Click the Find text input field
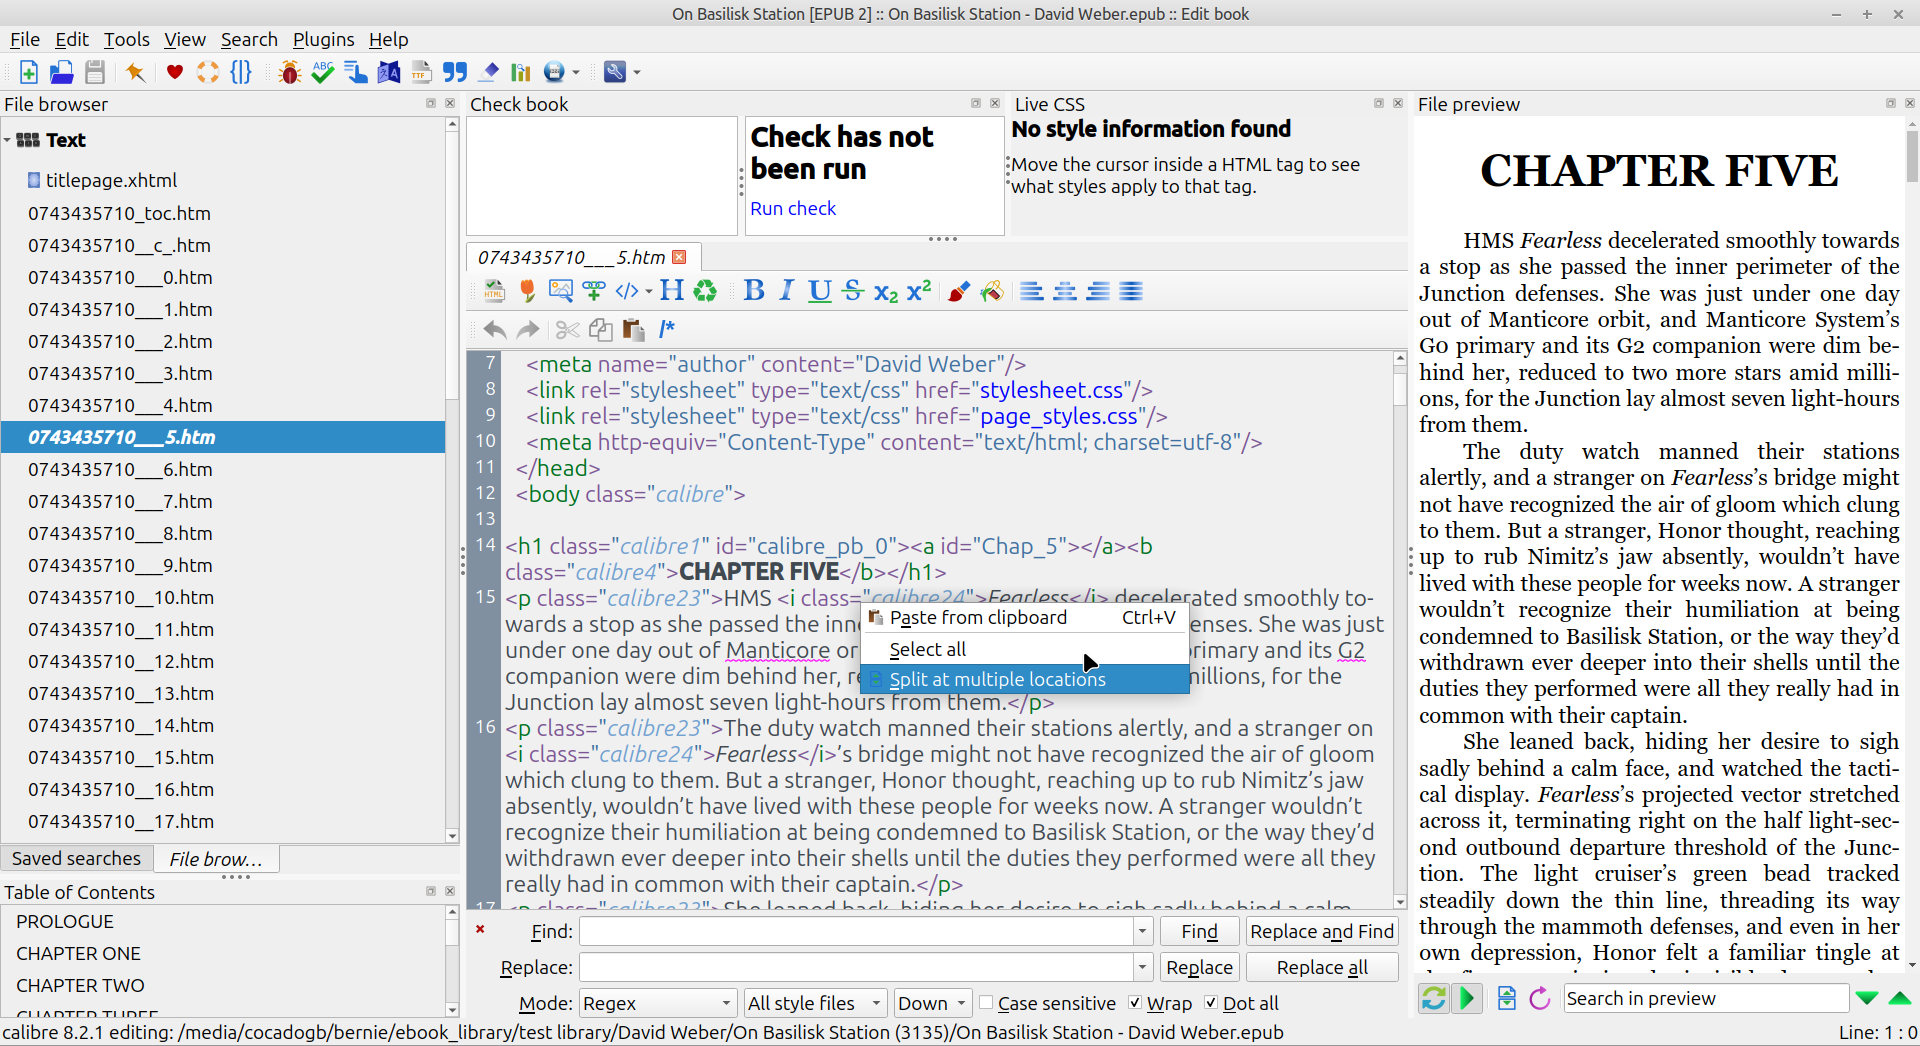Screen dimensions: 1920x1046 point(856,931)
